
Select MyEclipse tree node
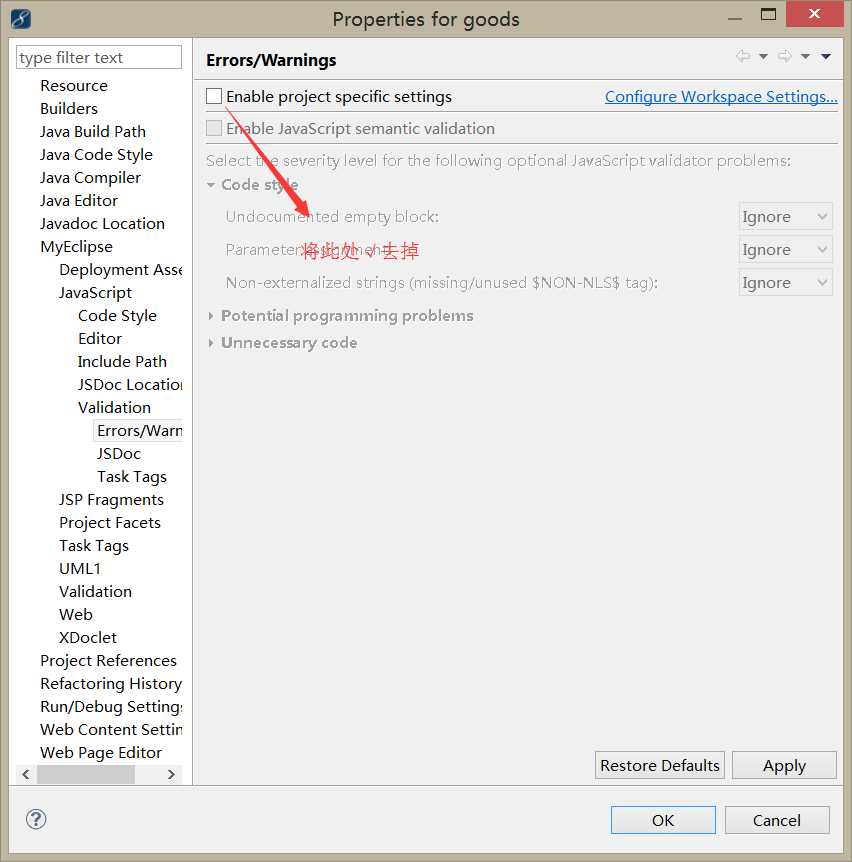pyautogui.click(x=76, y=247)
